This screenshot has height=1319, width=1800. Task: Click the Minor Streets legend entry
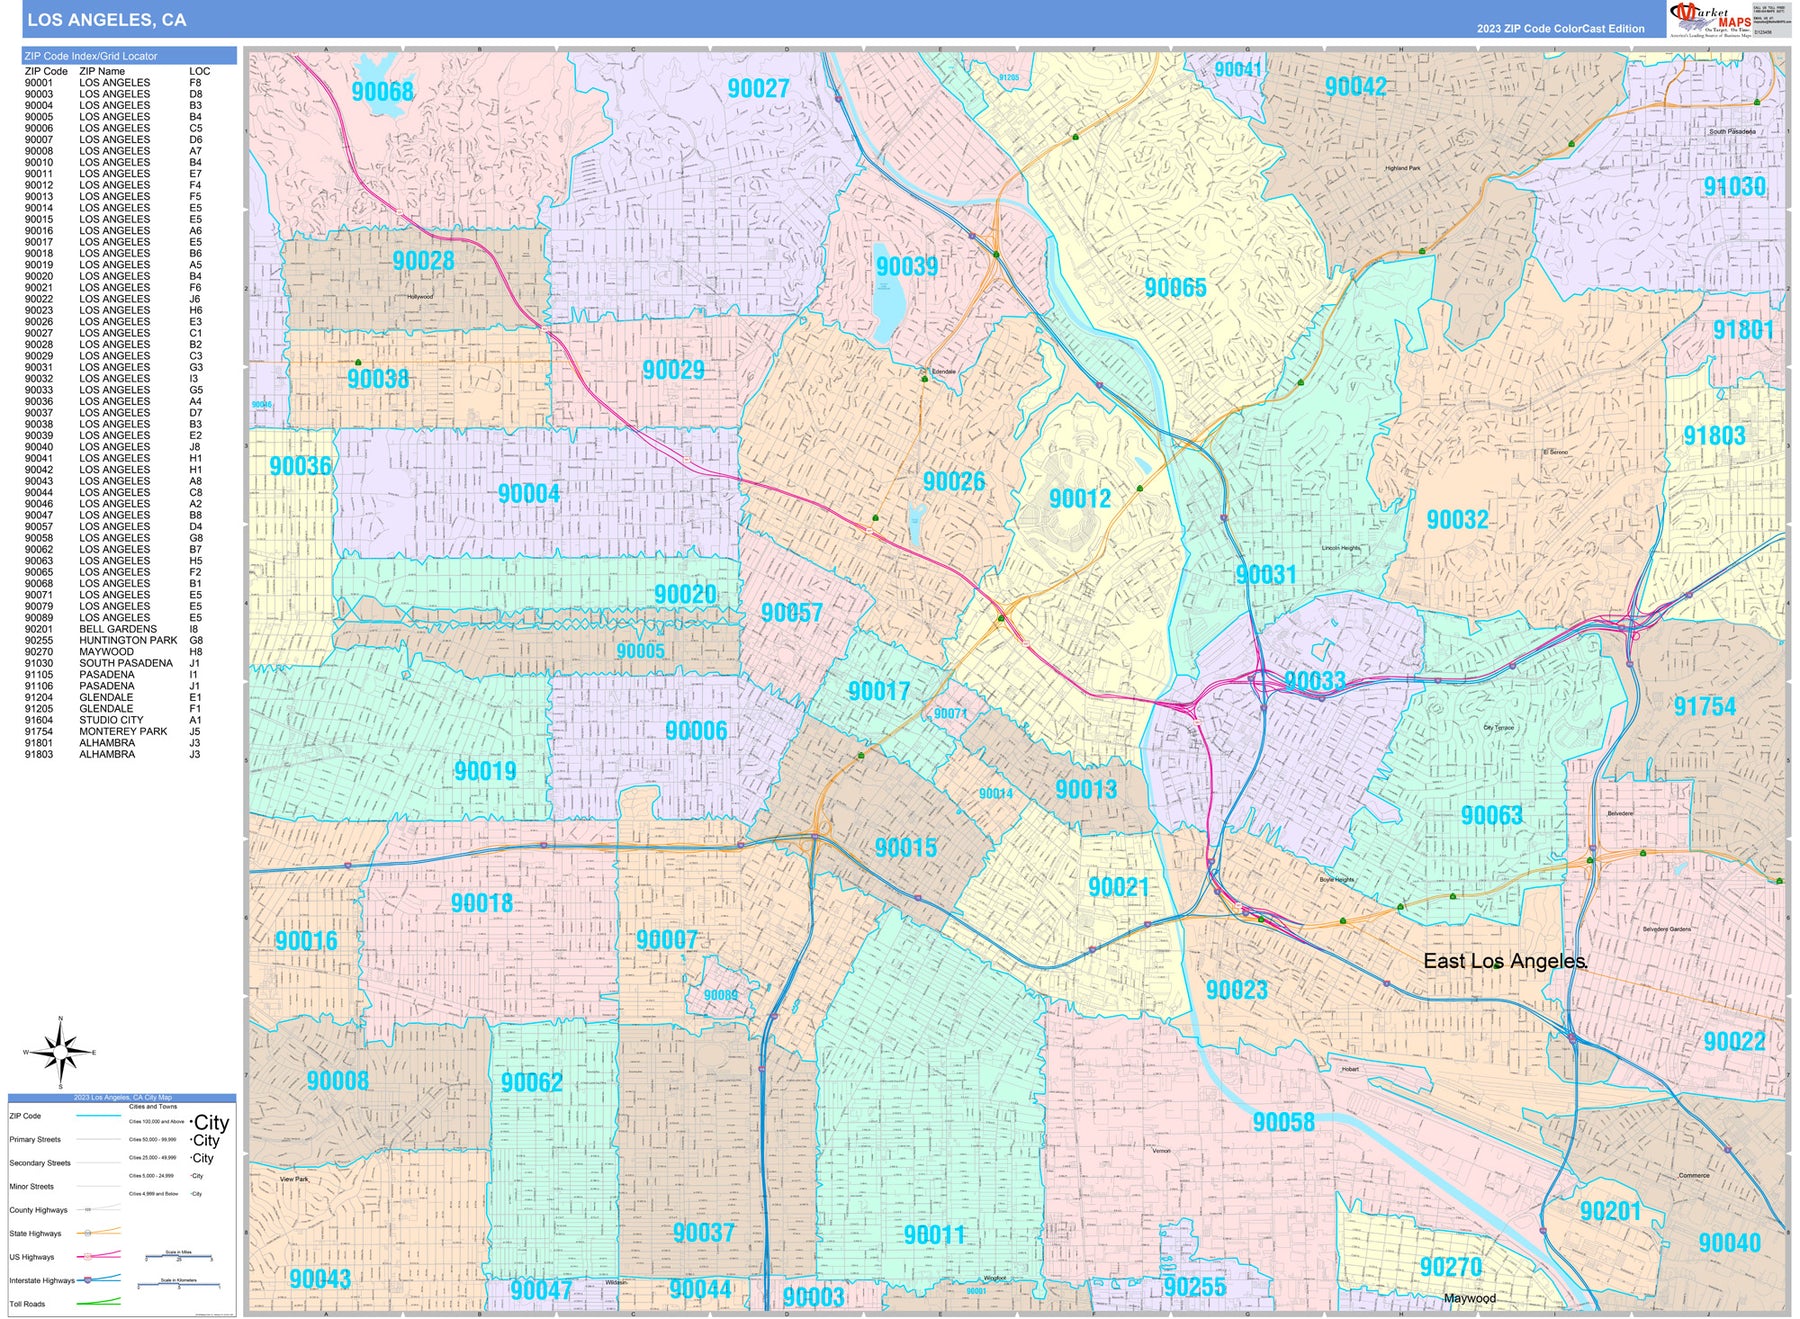click(x=32, y=1186)
